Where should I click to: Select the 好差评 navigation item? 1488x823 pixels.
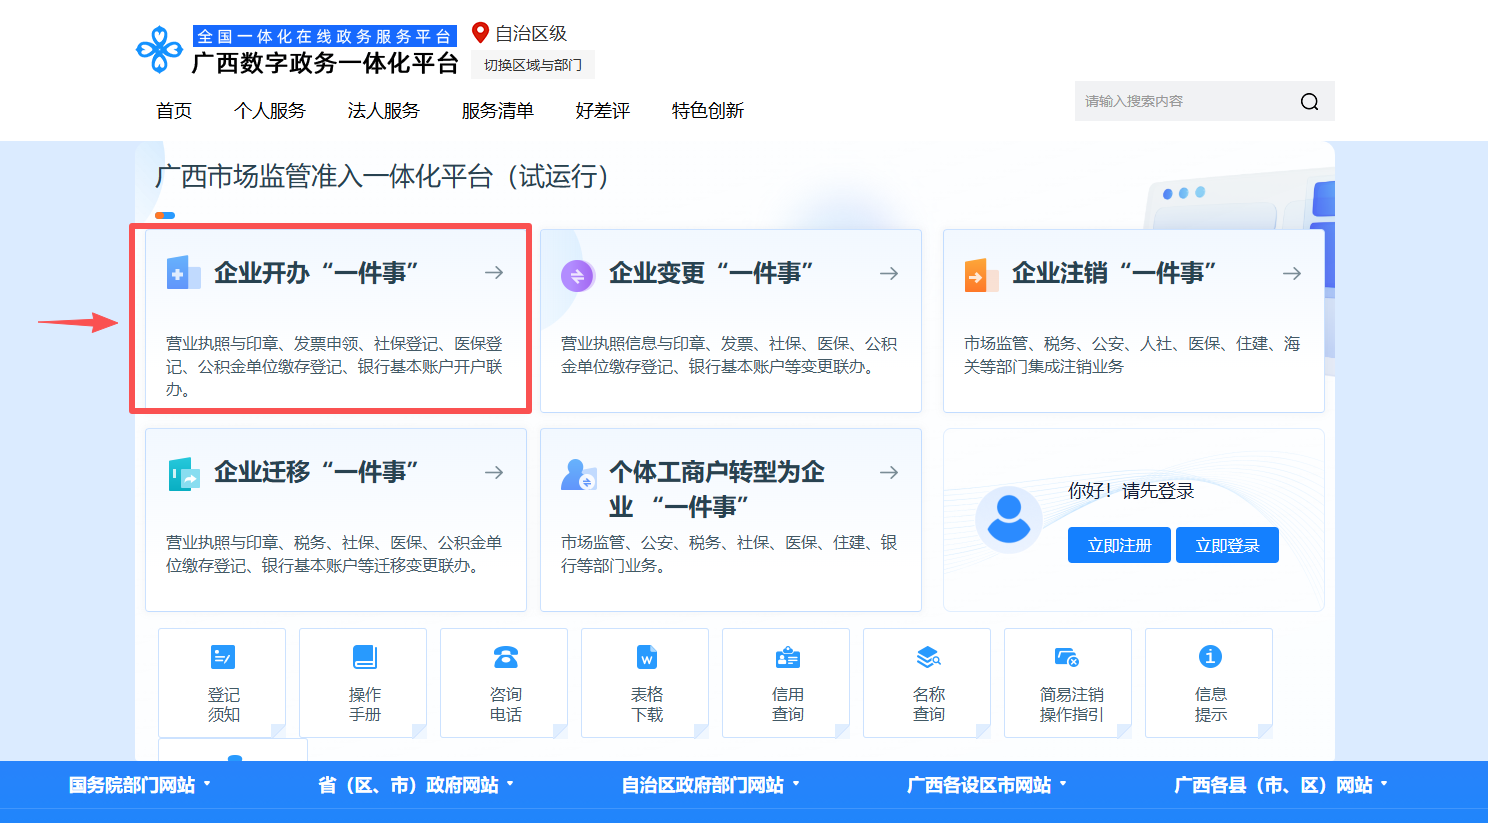tap(602, 111)
